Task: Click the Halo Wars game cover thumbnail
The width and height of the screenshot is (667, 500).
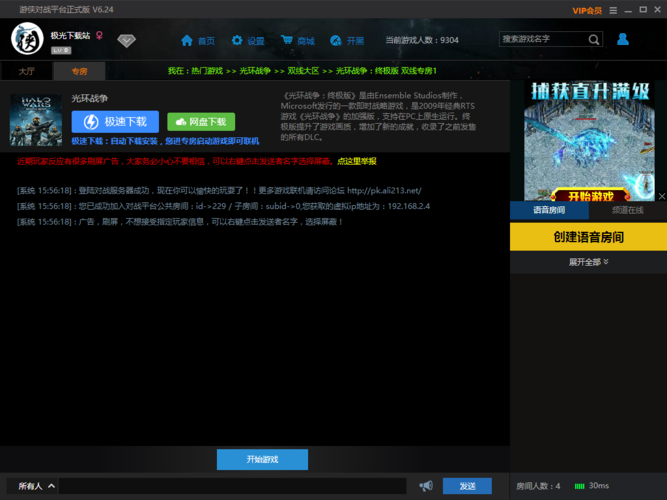Action: (36, 120)
